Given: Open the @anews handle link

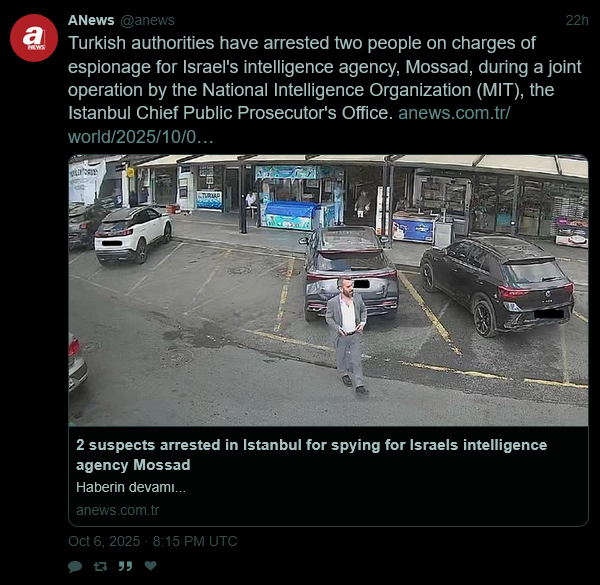Looking at the screenshot, I should tap(147, 20).
